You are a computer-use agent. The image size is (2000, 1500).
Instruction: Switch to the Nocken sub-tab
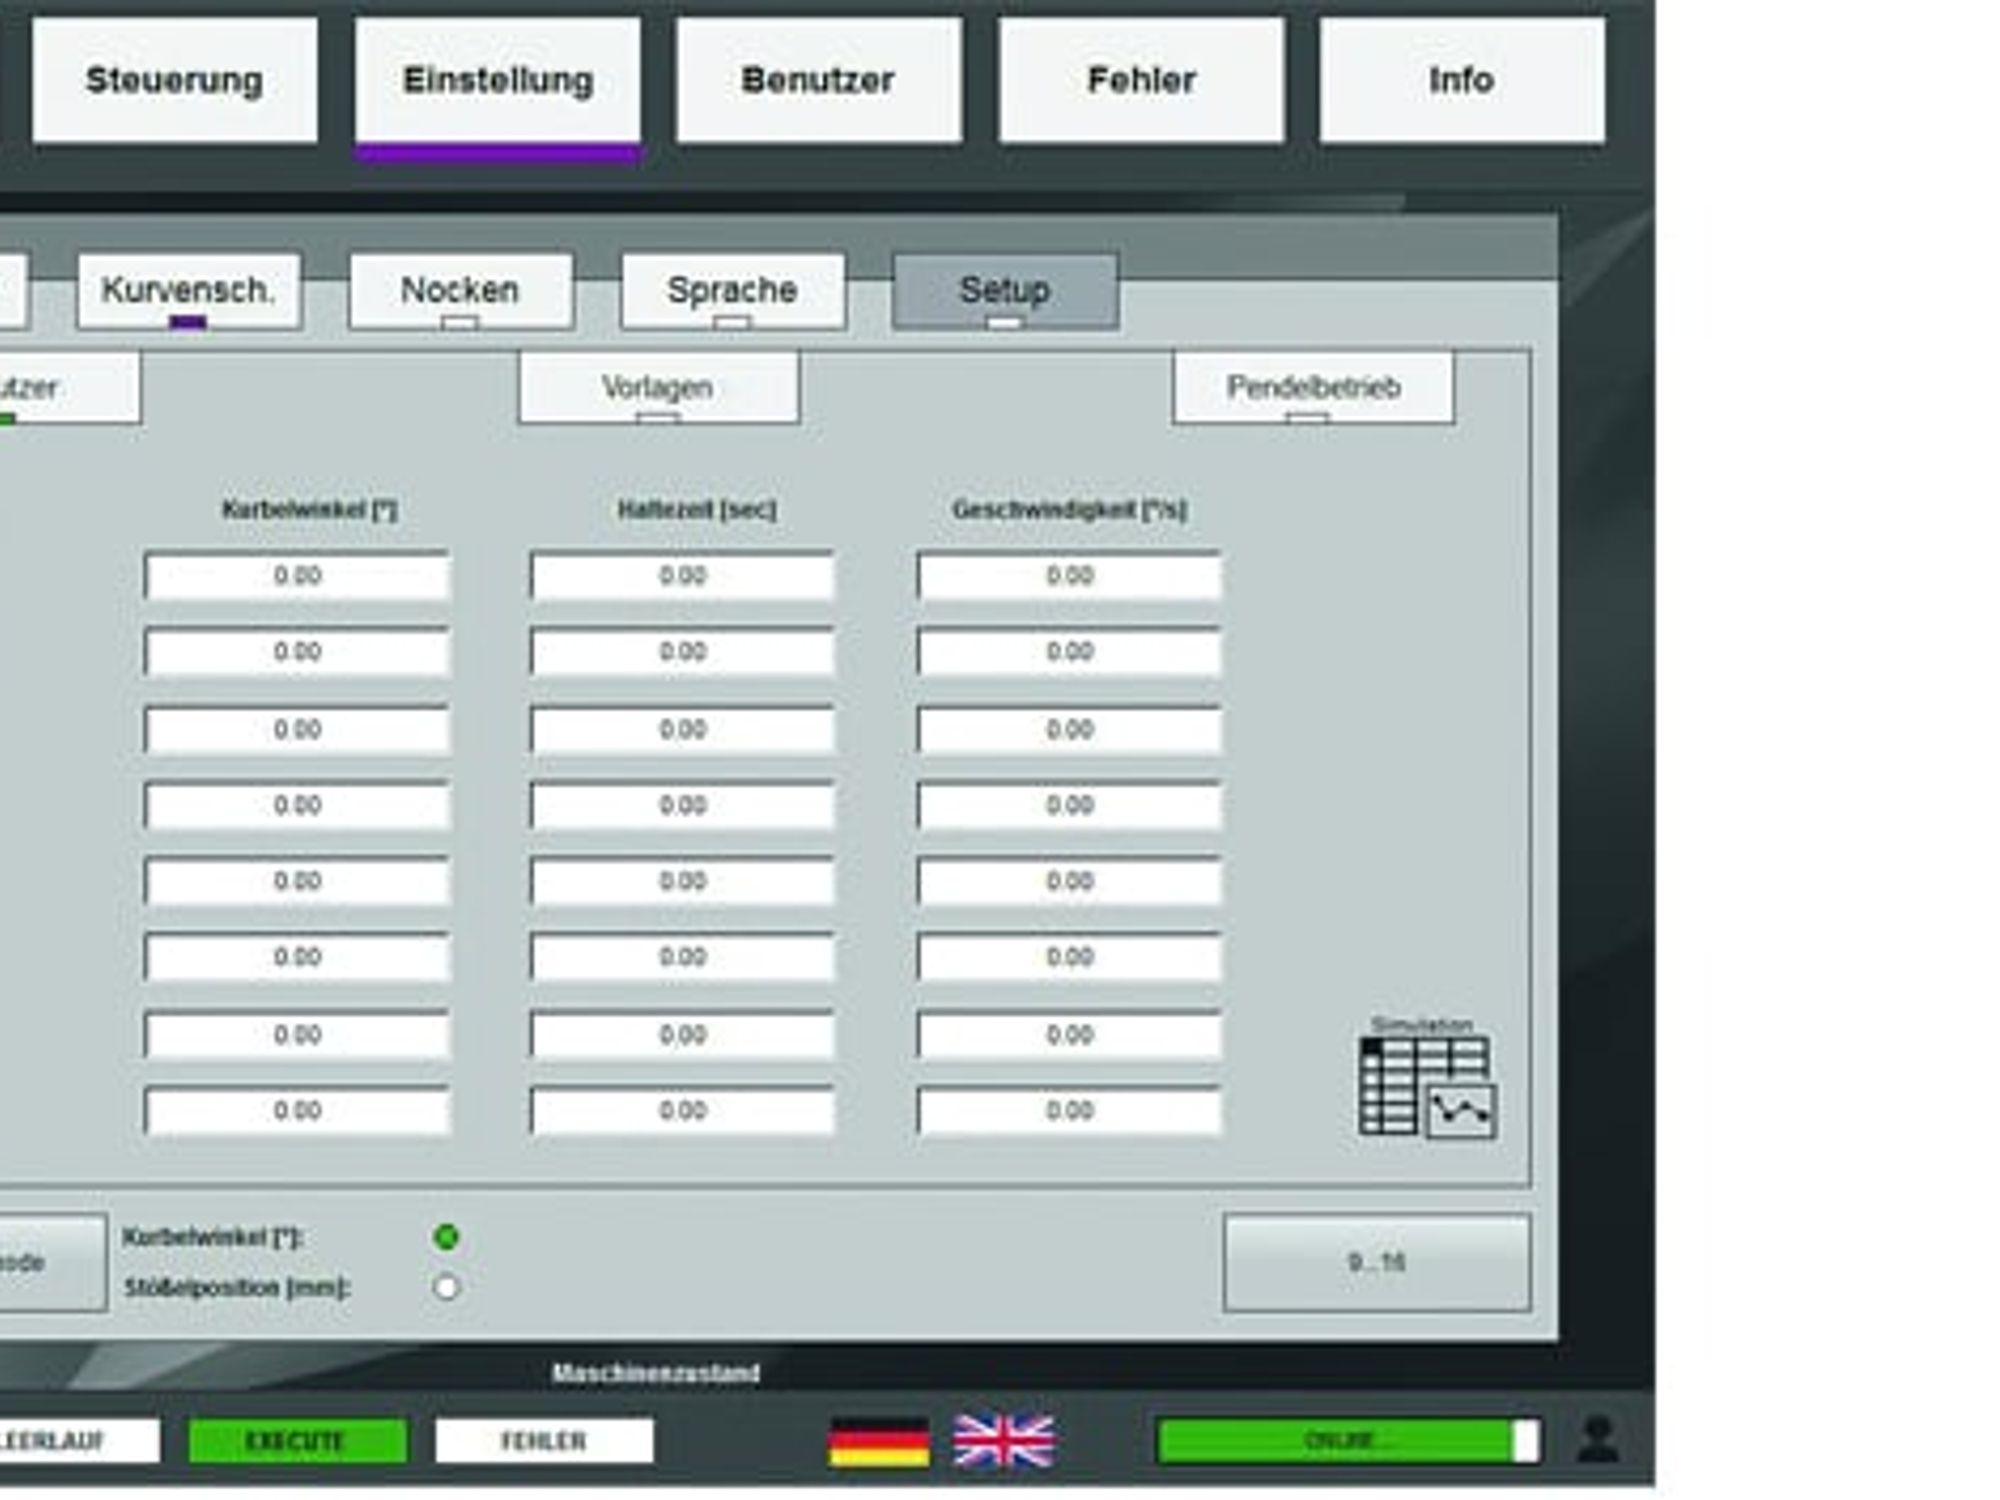click(x=461, y=291)
